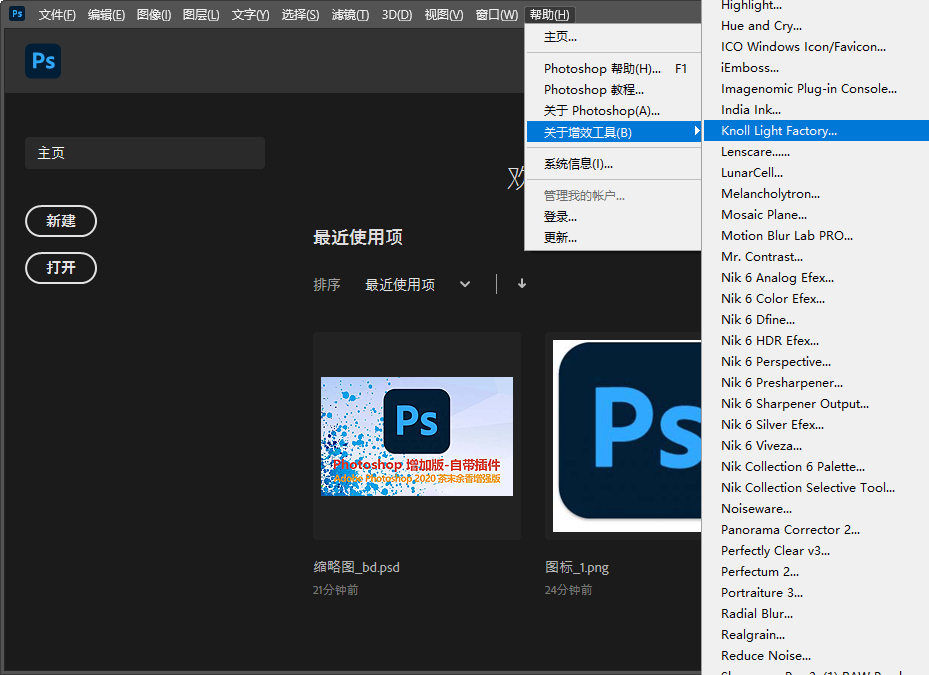Select Panorama Corrector 2...
The height and width of the screenshot is (675, 929).
click(x=815, y=530)
